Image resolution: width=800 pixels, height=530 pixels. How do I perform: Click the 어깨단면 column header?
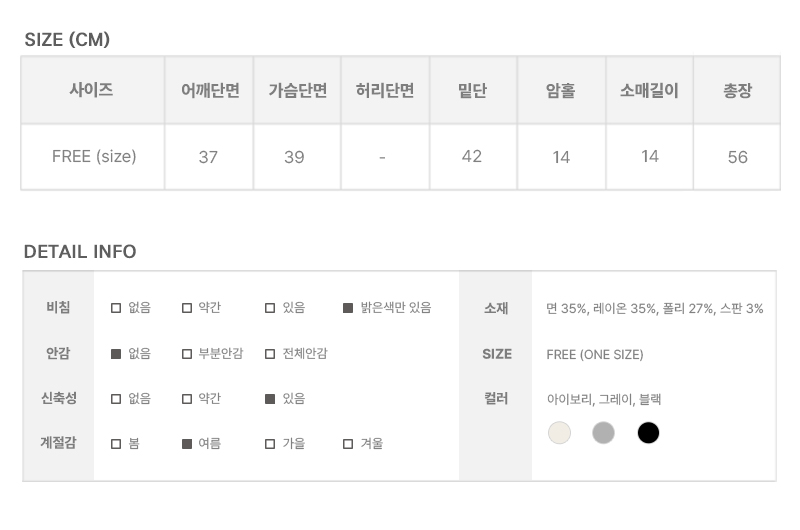pyautogui.click(x=209, y=90)
